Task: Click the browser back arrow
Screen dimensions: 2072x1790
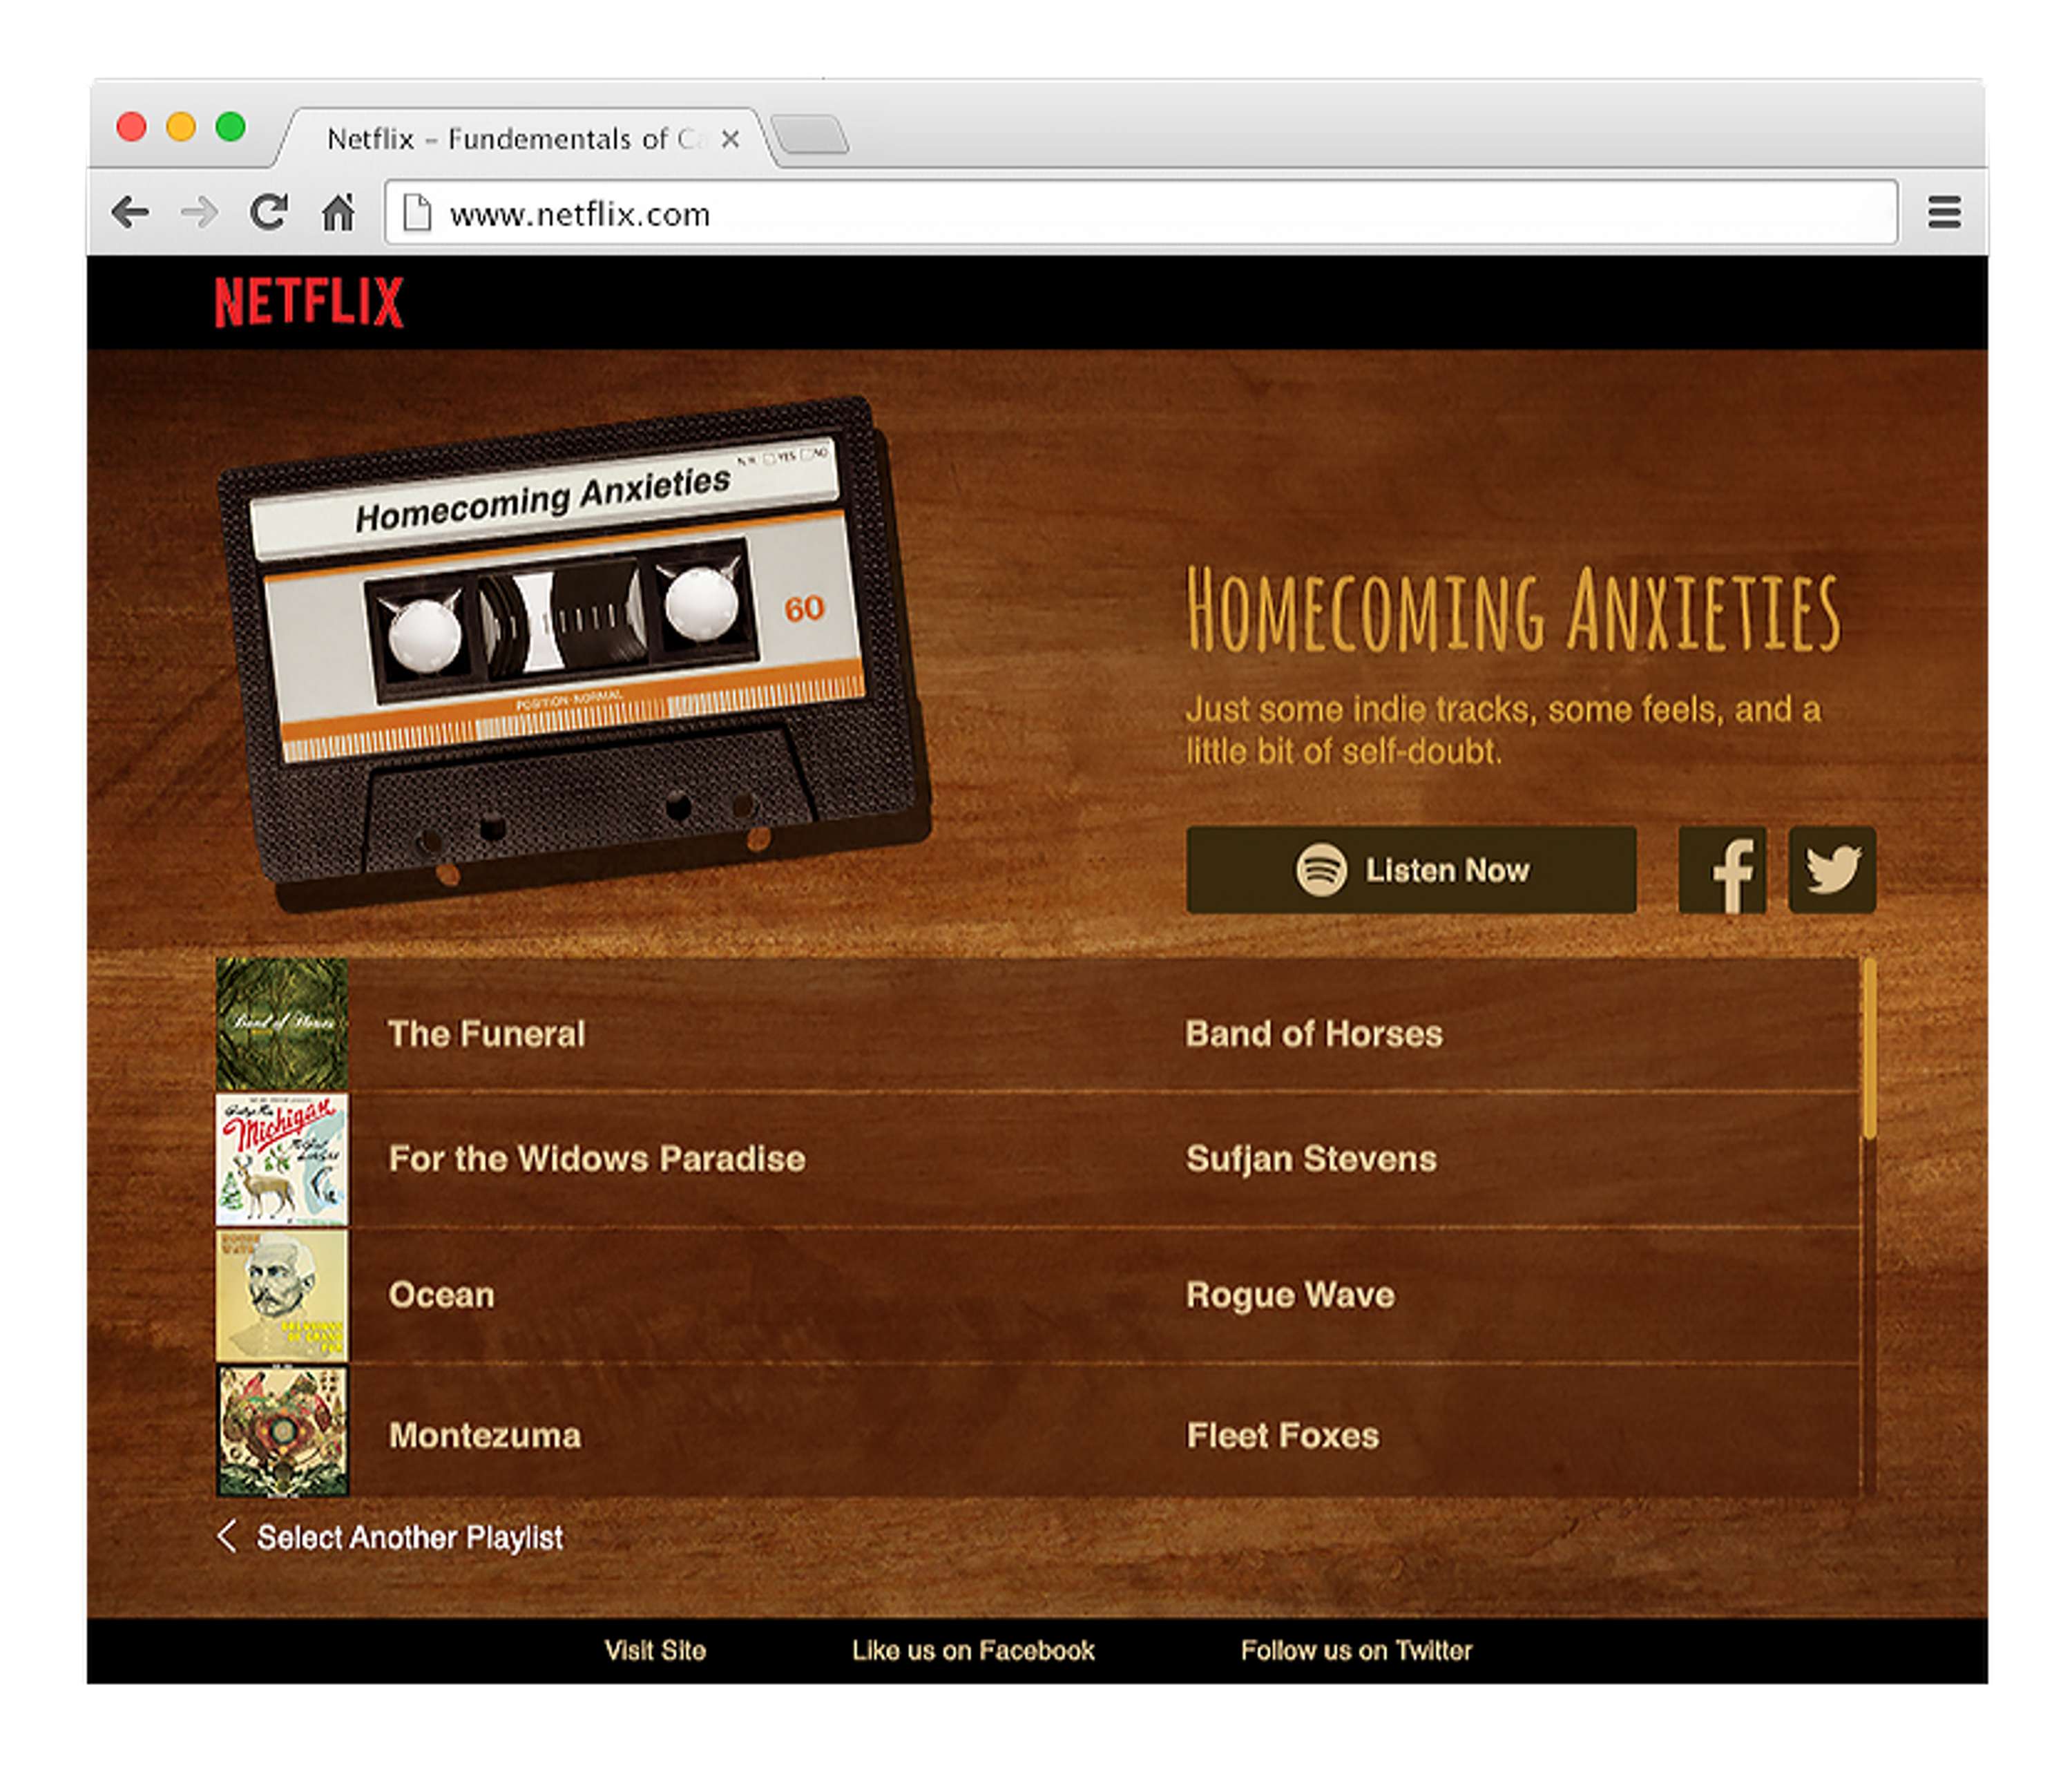Action: [x=131, y=212]
